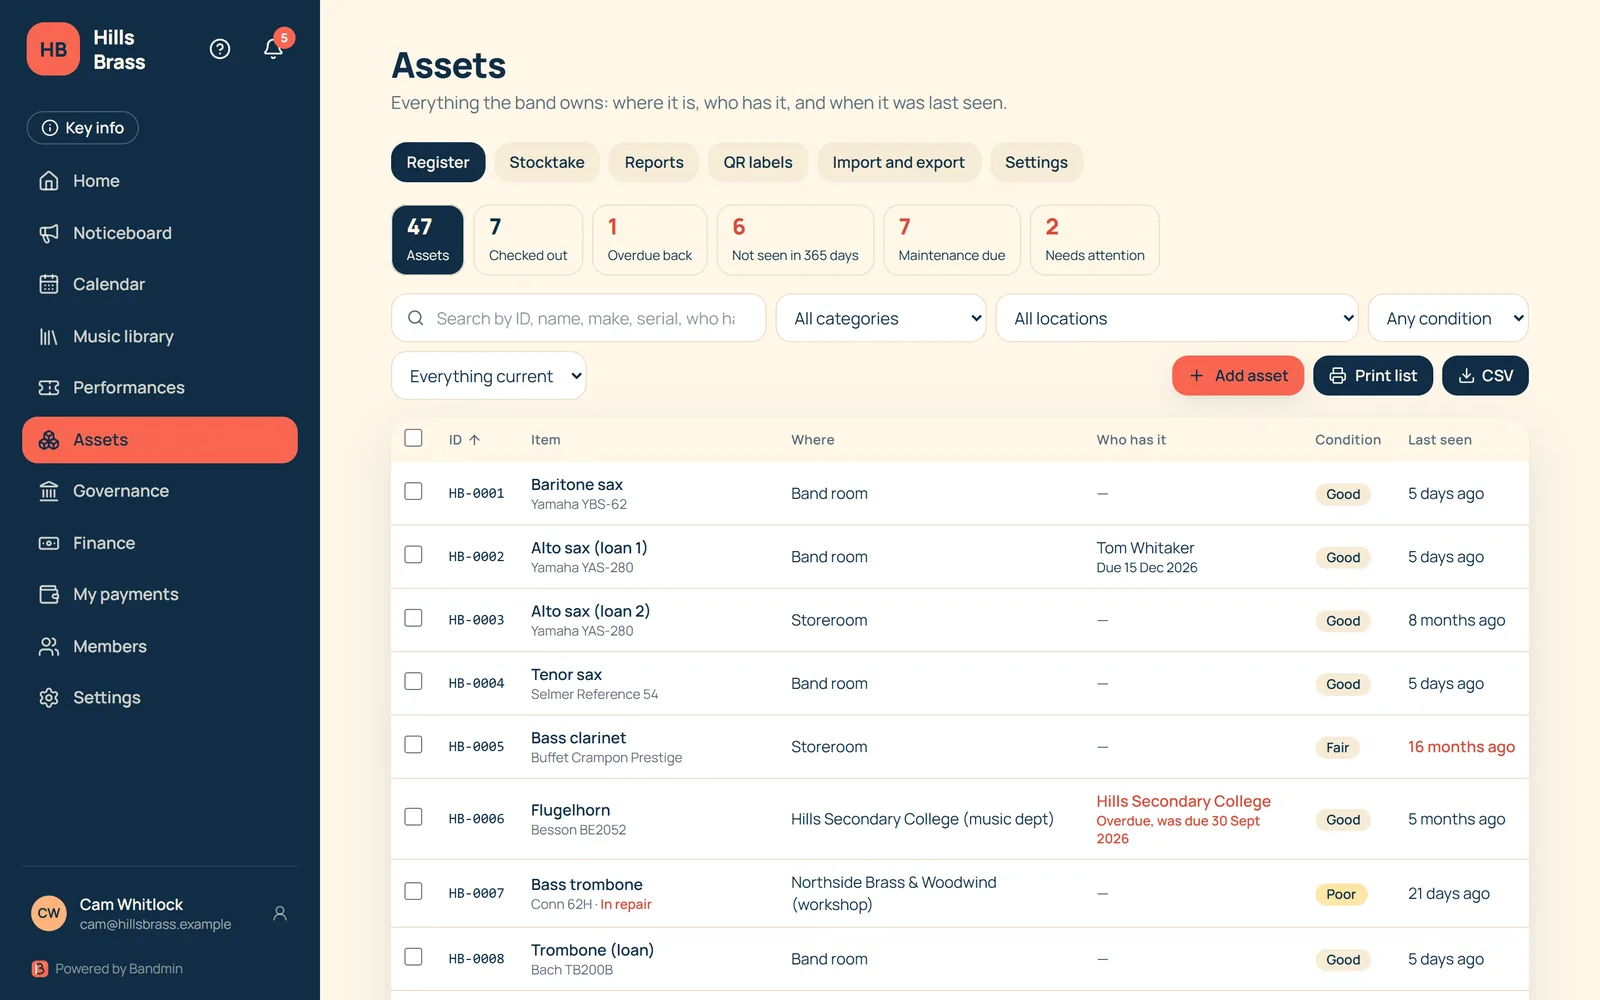Viewport: 1600px width, 1000px height.
Task: Sort by the ID column header
Action: click(464, 440)
